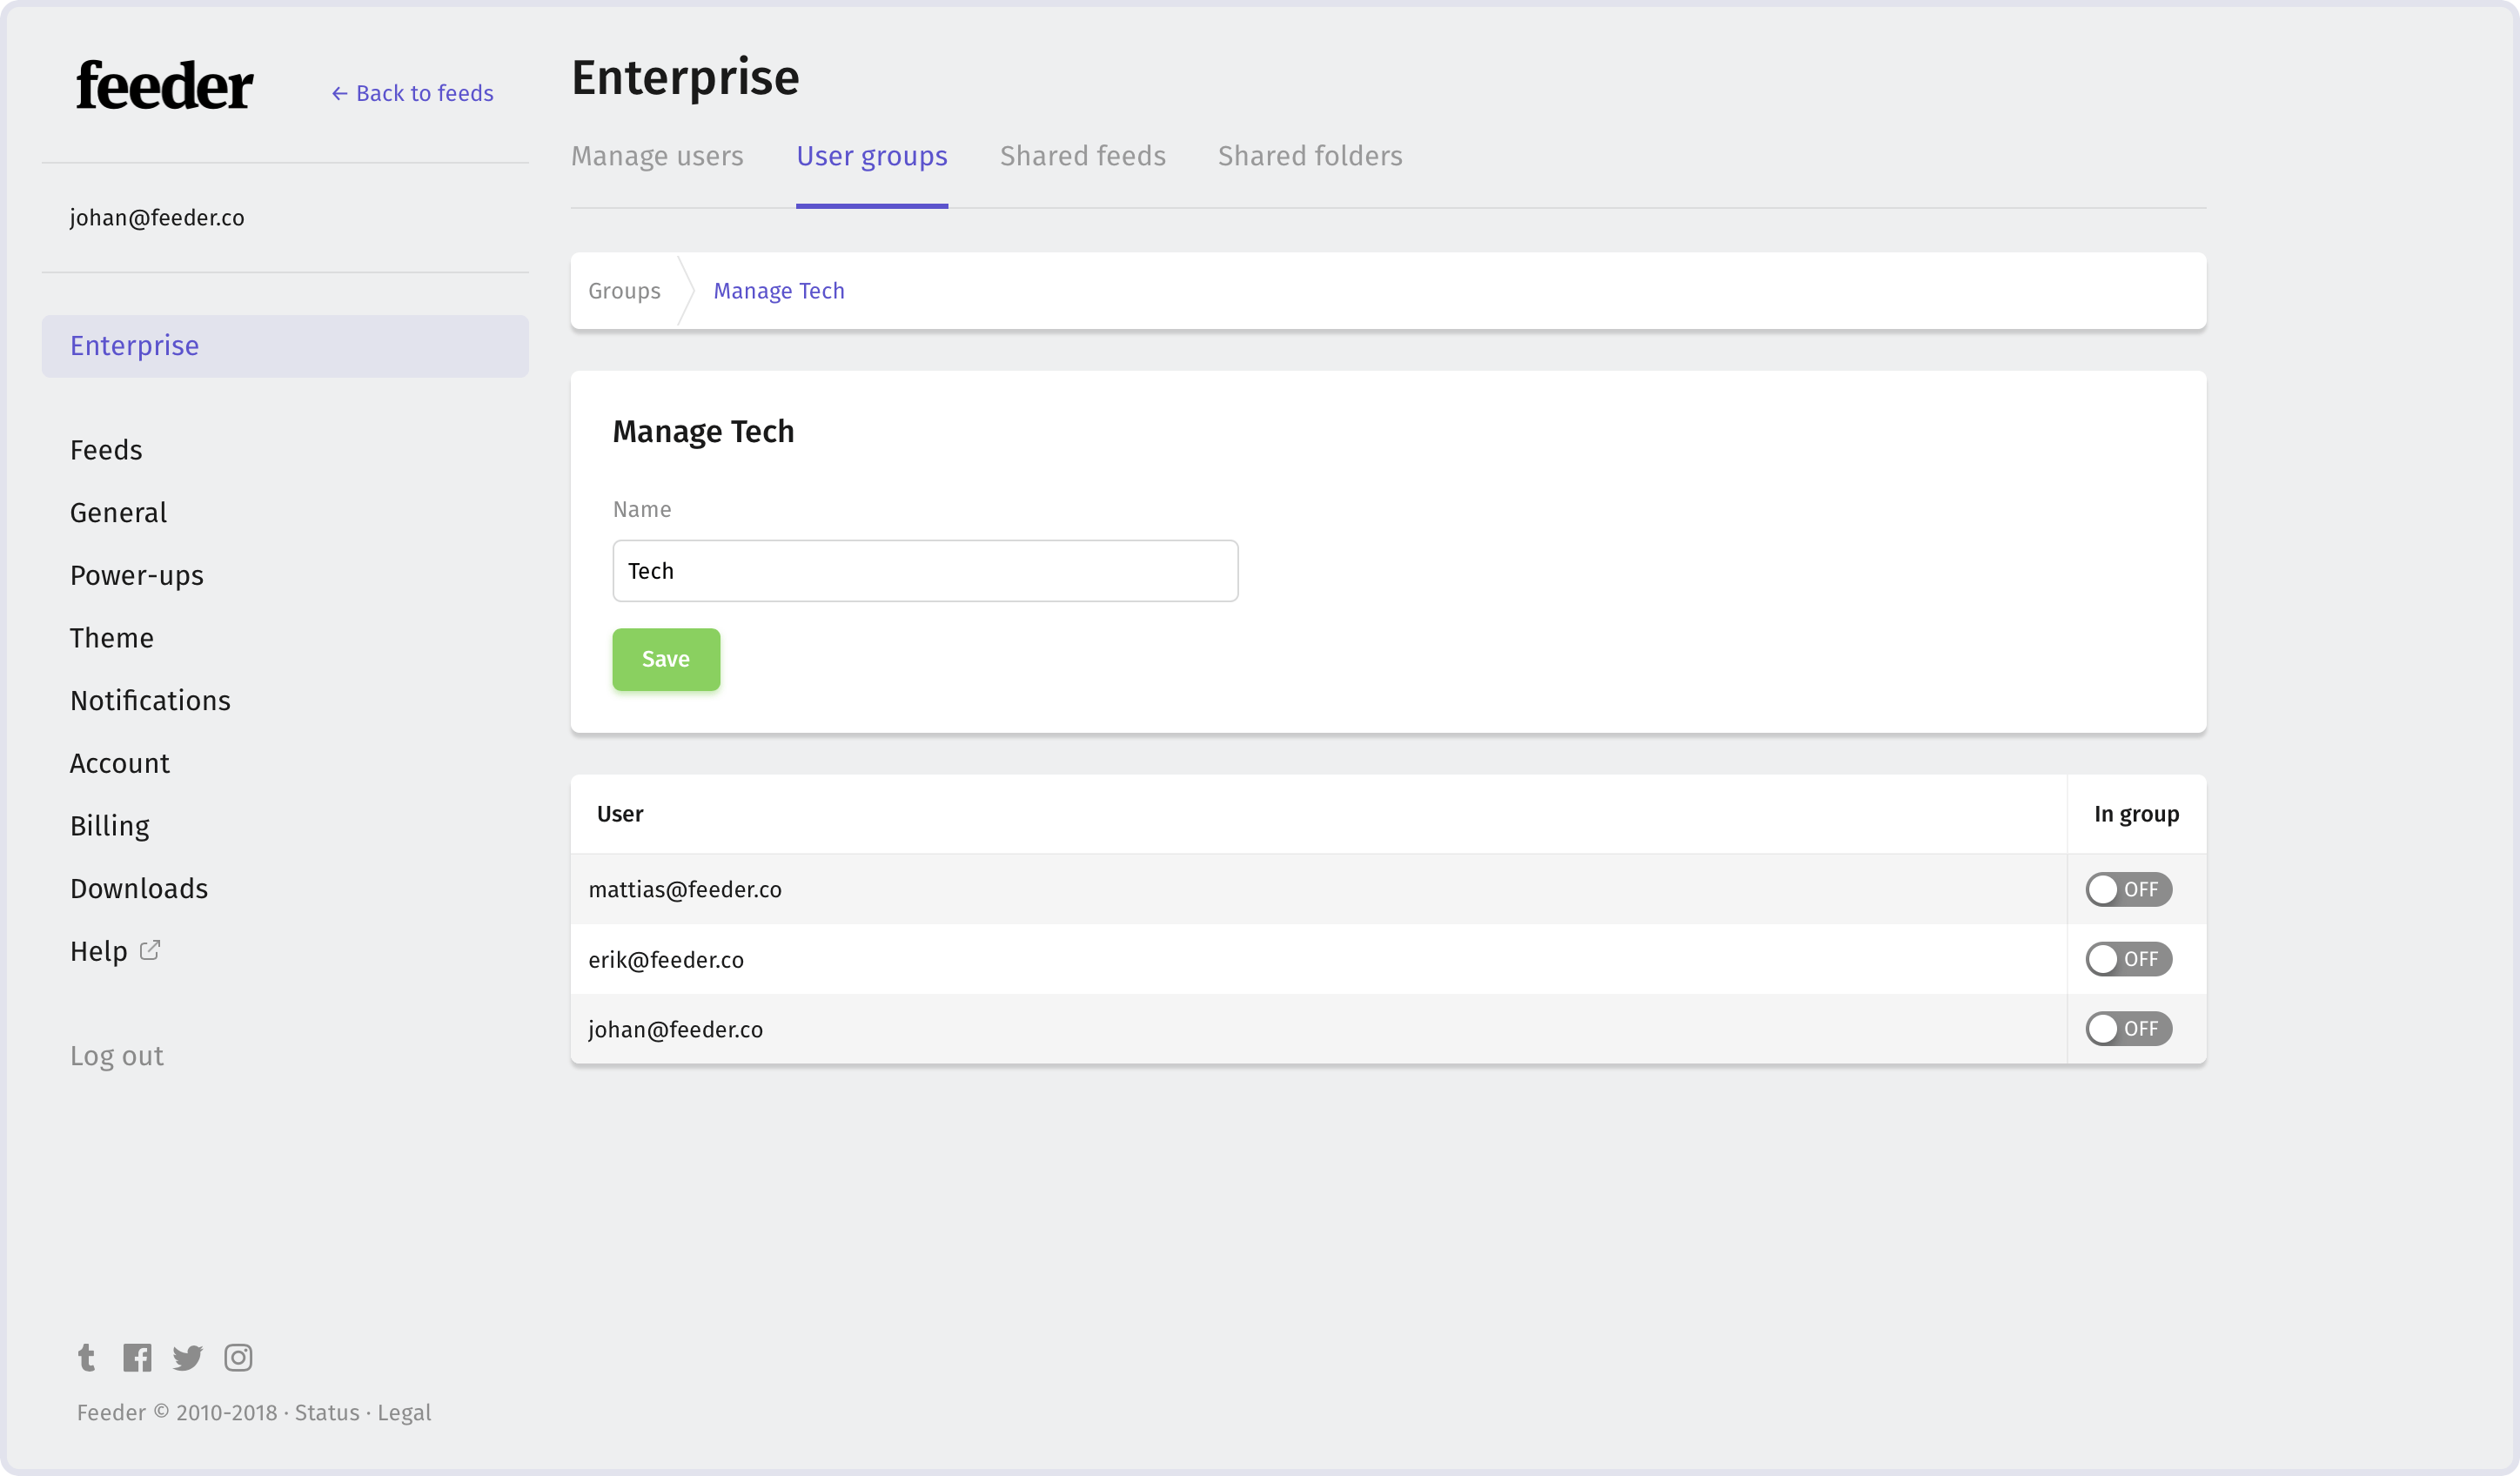Toggle group membership for erik@feeder.co
Viewport: 2520px width, 1476px height.
tap(2128, 959)
